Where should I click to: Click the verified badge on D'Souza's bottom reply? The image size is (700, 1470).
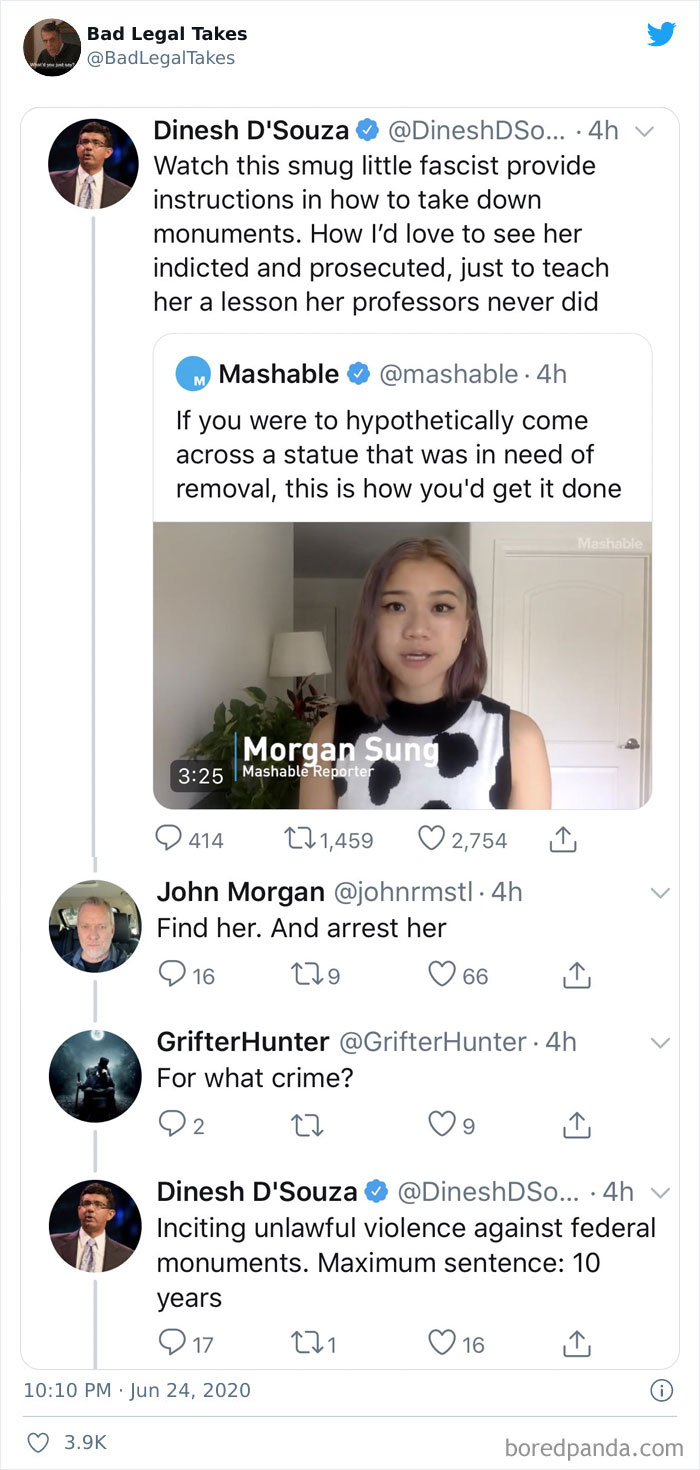[x=377, y=1191]
